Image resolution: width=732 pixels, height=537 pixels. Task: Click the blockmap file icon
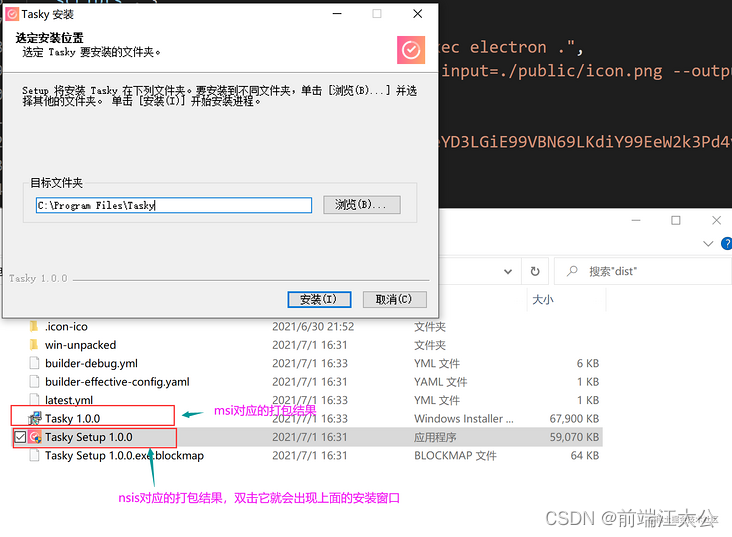(x=34, y=455)
